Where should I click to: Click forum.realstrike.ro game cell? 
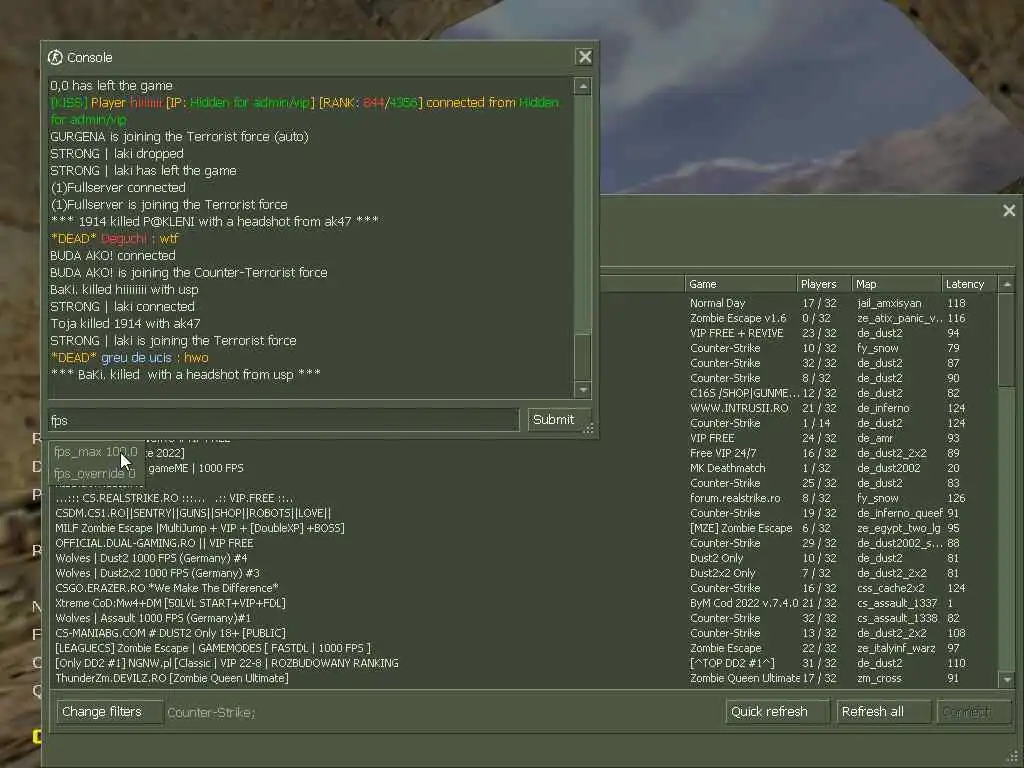click(735, 498)
